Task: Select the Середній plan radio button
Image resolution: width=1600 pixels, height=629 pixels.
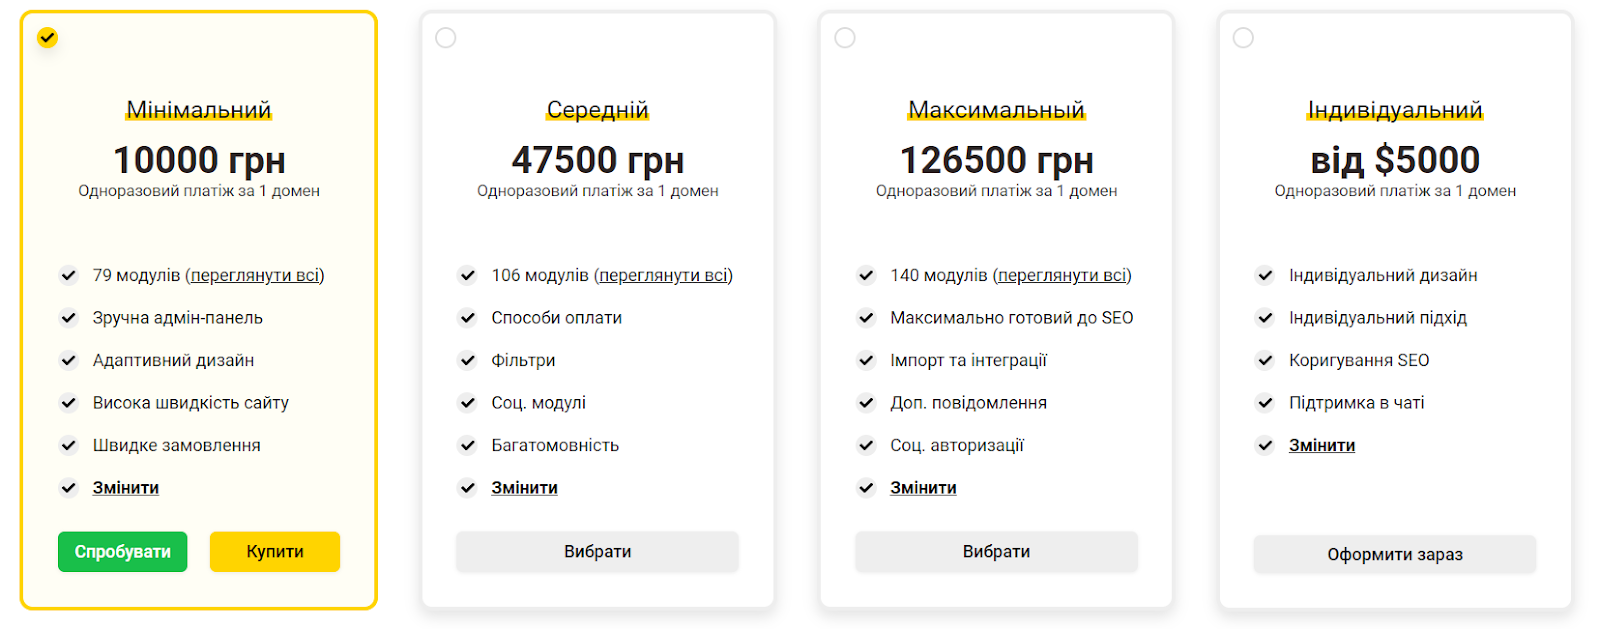Action: click(446, 38)
